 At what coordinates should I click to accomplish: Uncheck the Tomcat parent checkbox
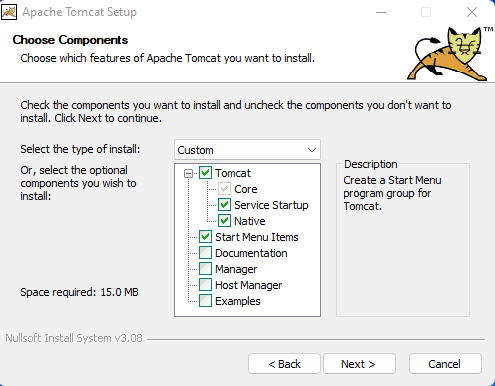(x=205, y=173)
